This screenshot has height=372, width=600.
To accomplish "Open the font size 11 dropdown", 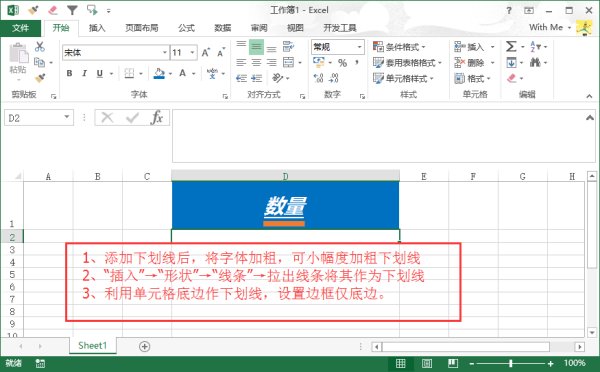I will pyautogui.click(x=192, y=52).
